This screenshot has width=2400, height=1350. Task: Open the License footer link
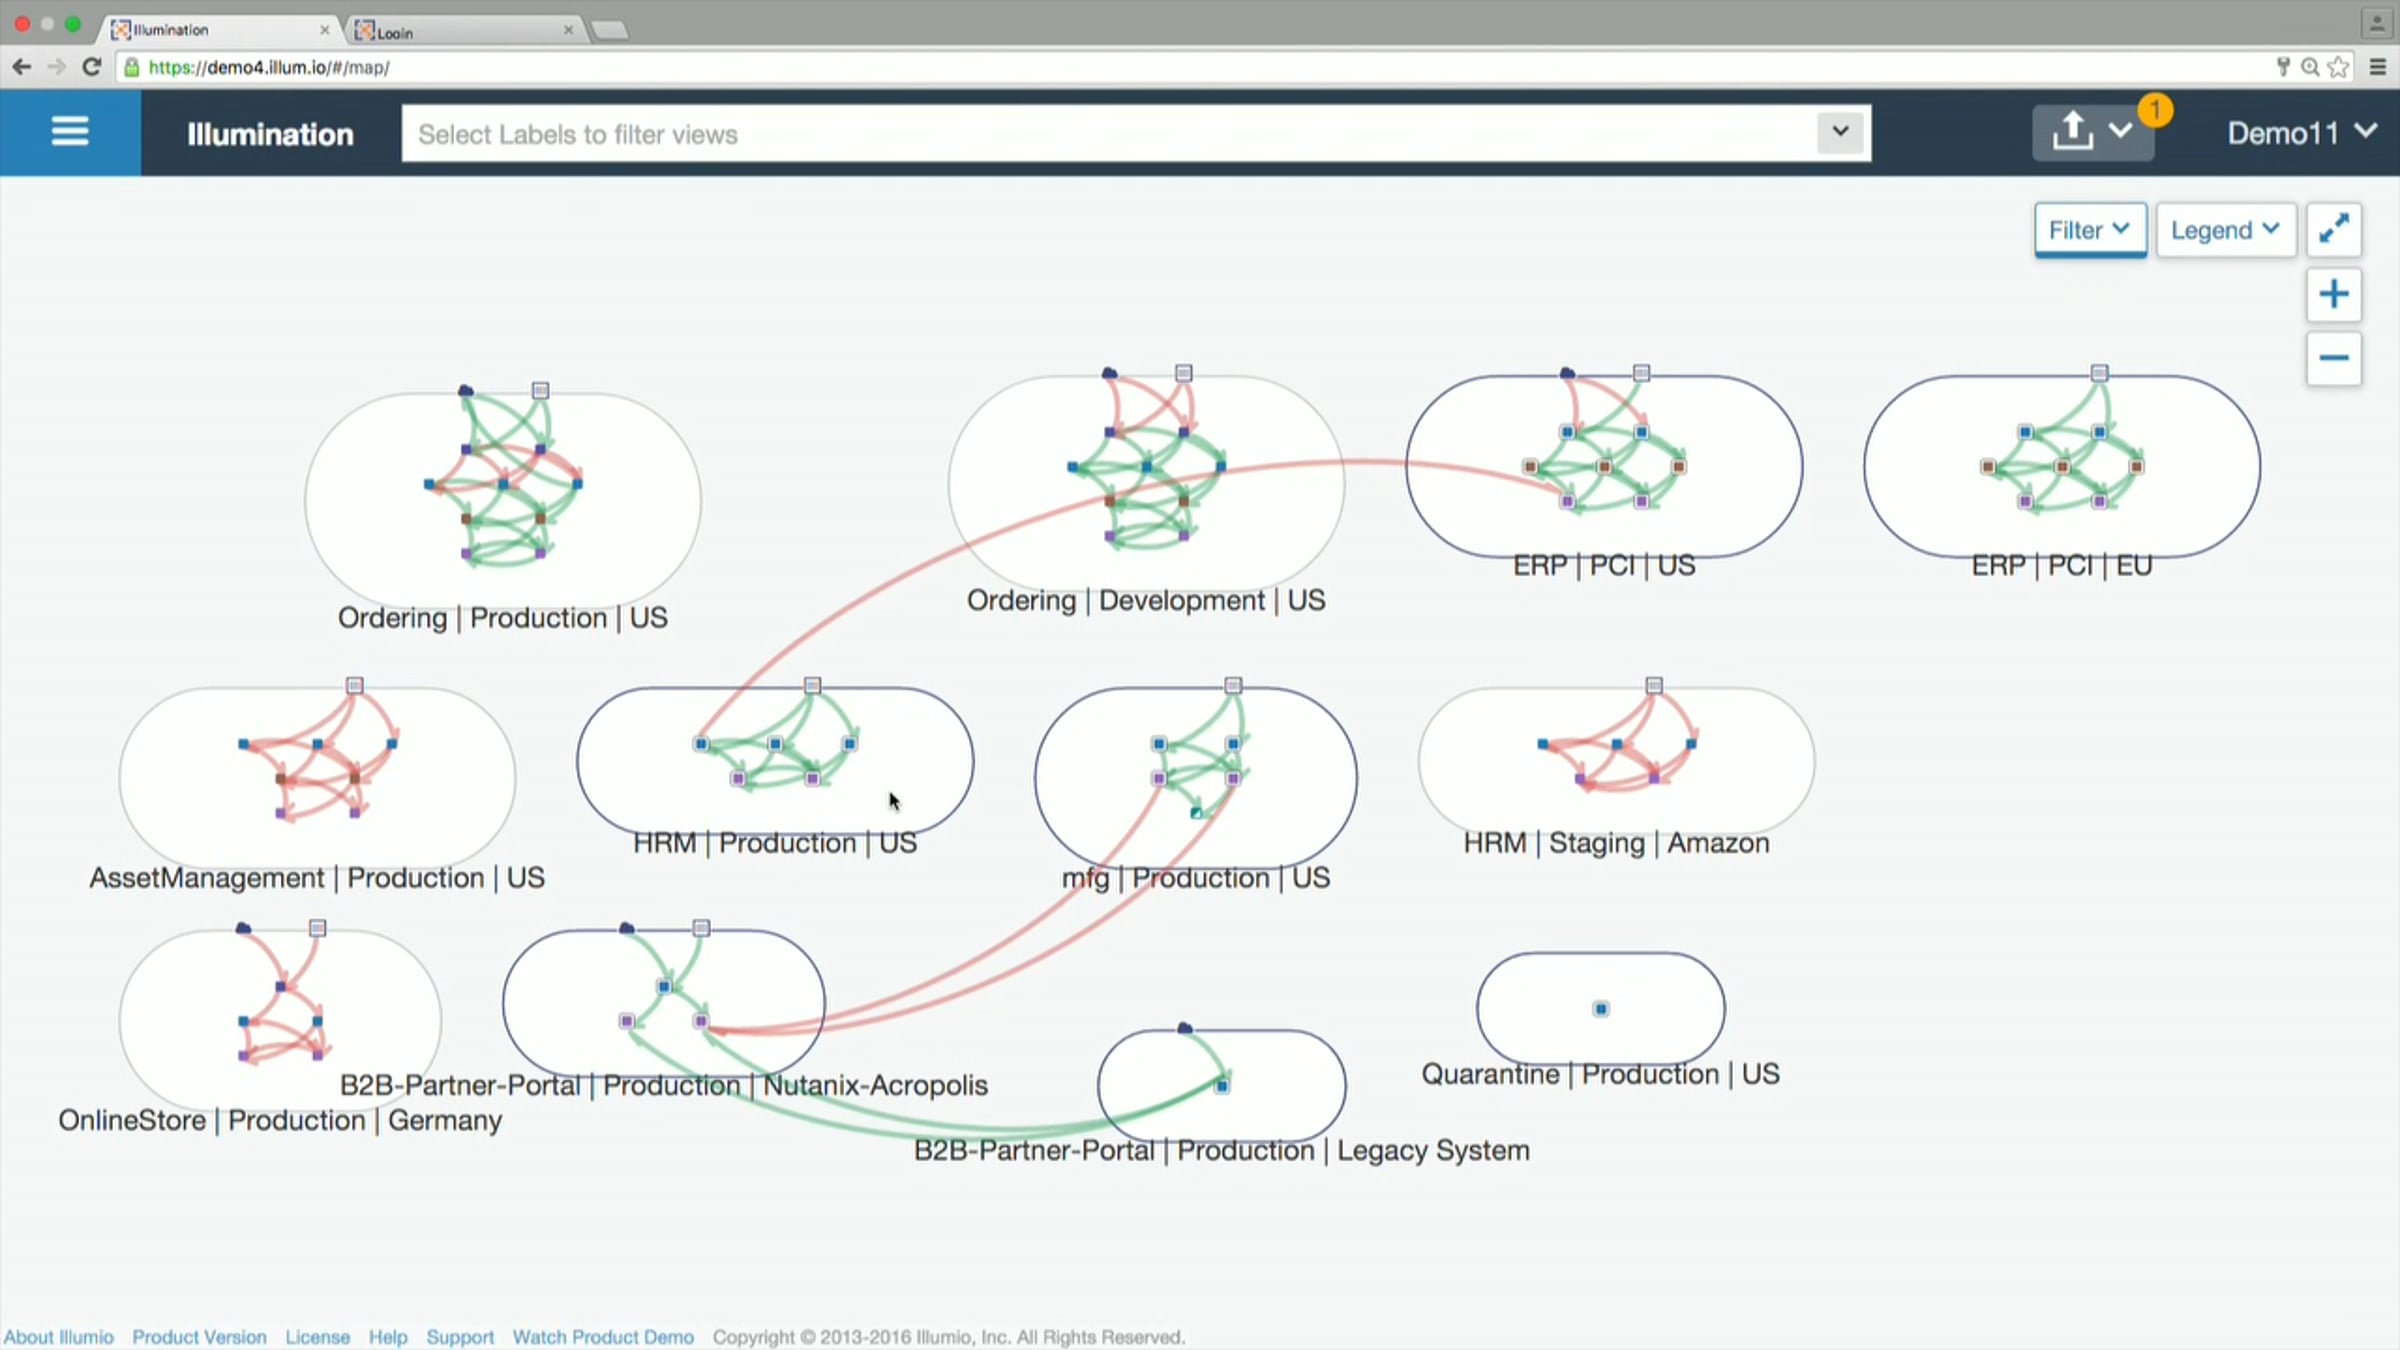pyautogui.click(x=317, y=1337)
